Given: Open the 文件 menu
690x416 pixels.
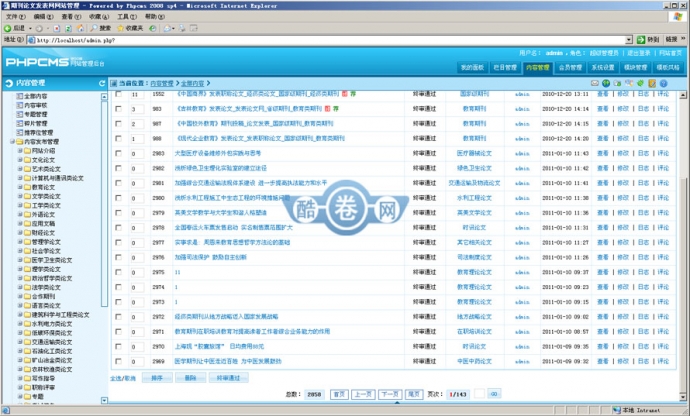Looking at the screenshot, I should (x=15, y=16).
